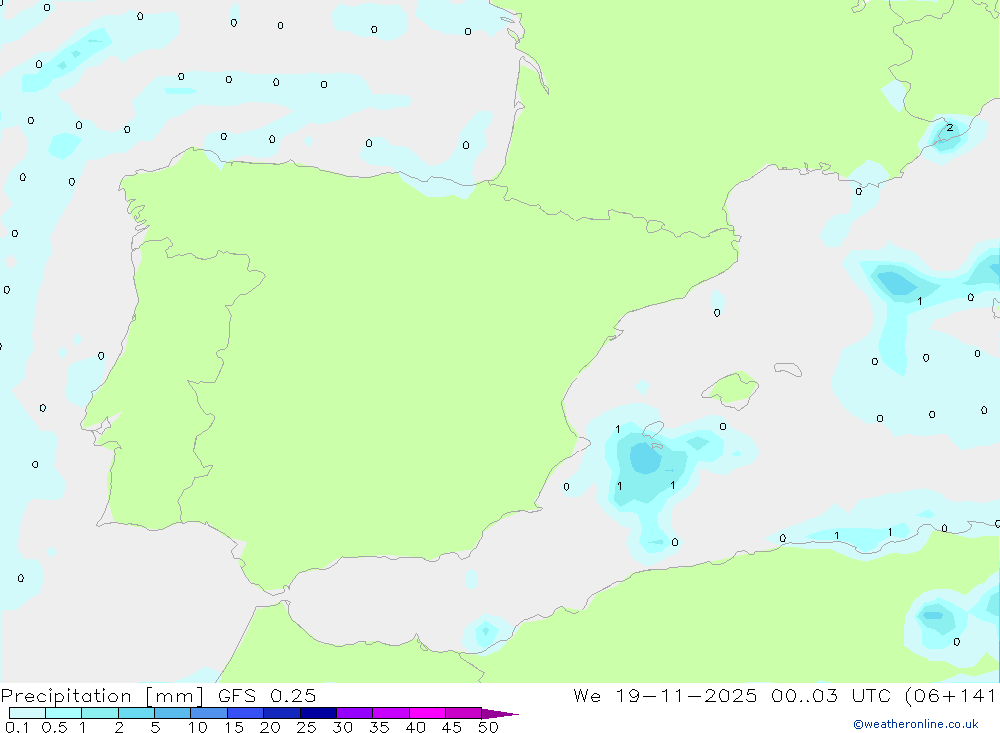Click the '15' legend scale label
Viewport: 1000px width, 733px height.
pyautogui.click(x=234, y=727)
